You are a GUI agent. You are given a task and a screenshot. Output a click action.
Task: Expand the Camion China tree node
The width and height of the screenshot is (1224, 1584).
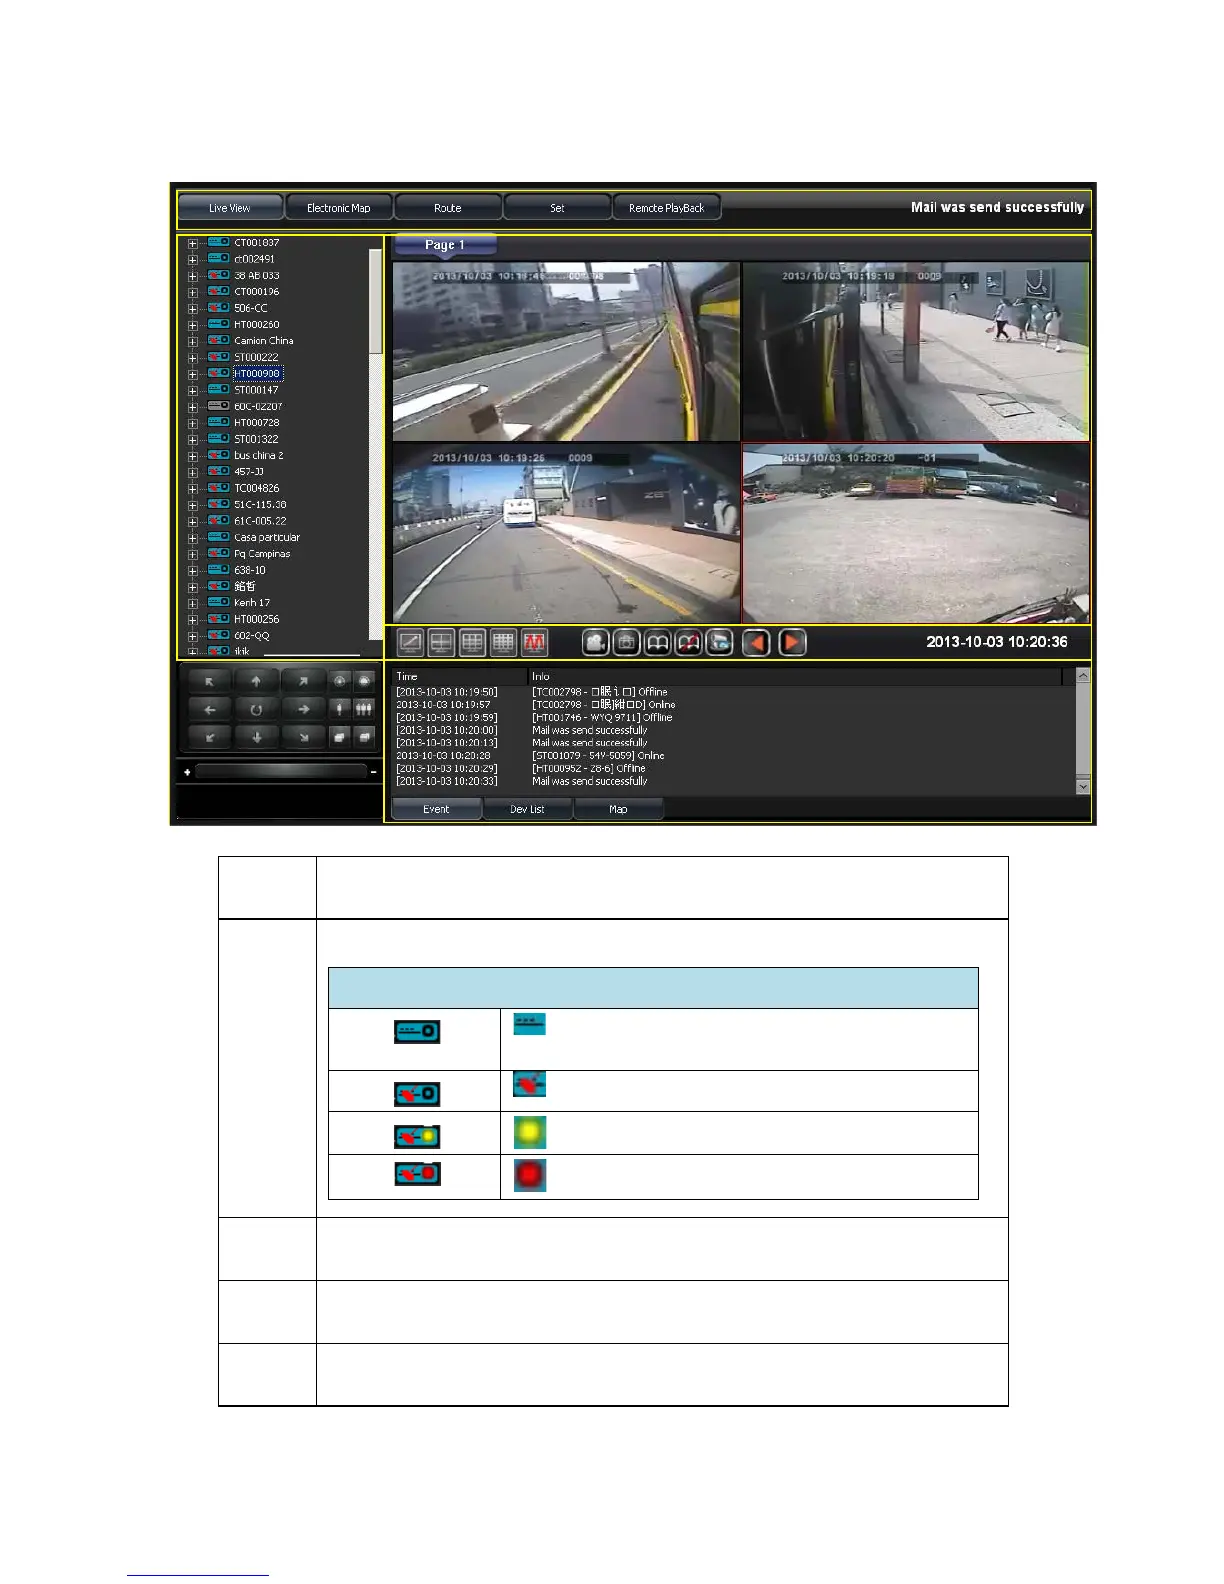[193, 341]
